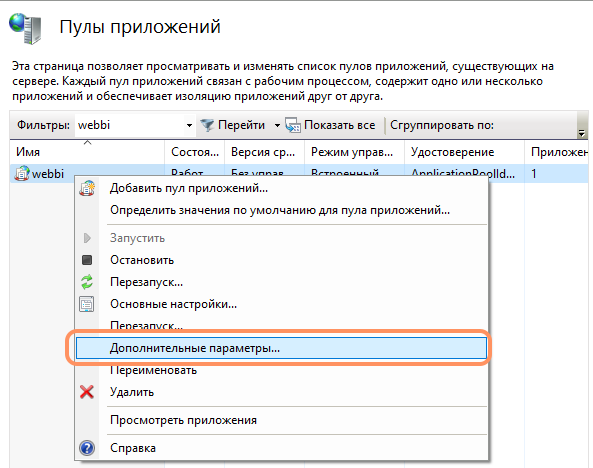Image resolution: width=593 pixels, height=468 pixels.
Task: Click the Сгруппировать по label
Action: (x=442, y=125)
